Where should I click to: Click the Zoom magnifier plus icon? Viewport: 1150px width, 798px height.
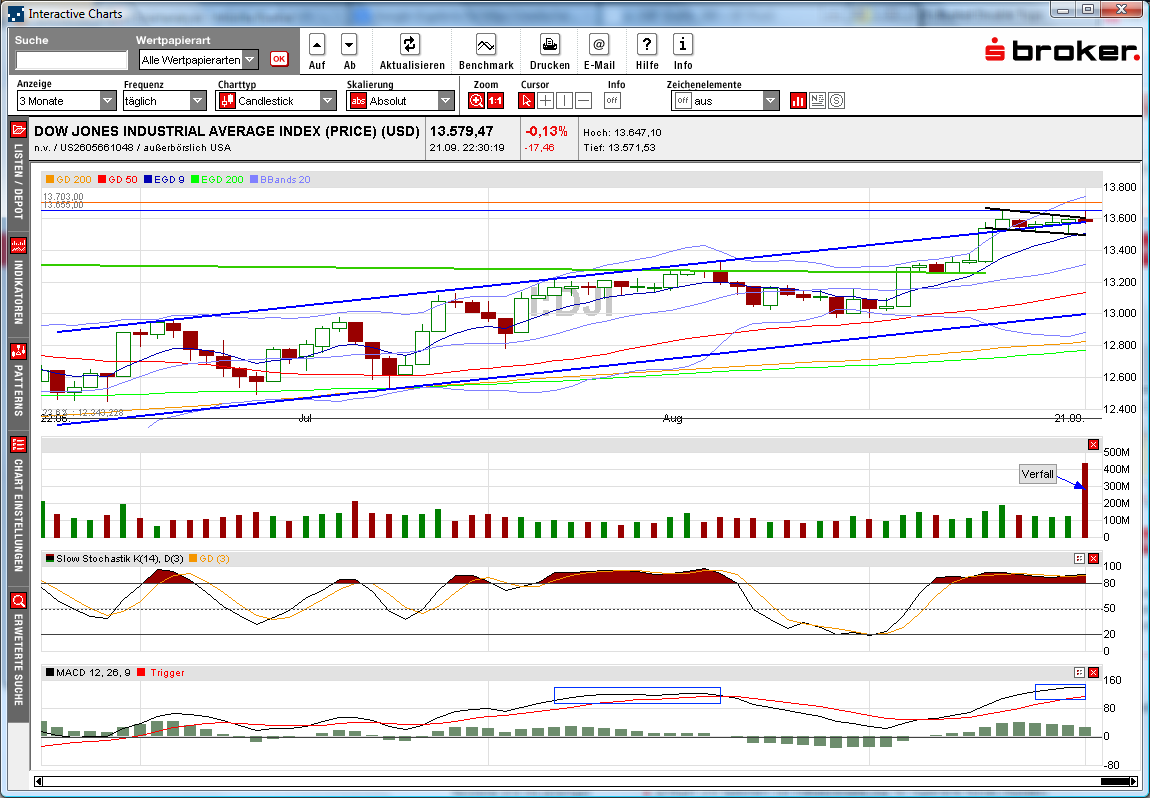tap(476, 100)
